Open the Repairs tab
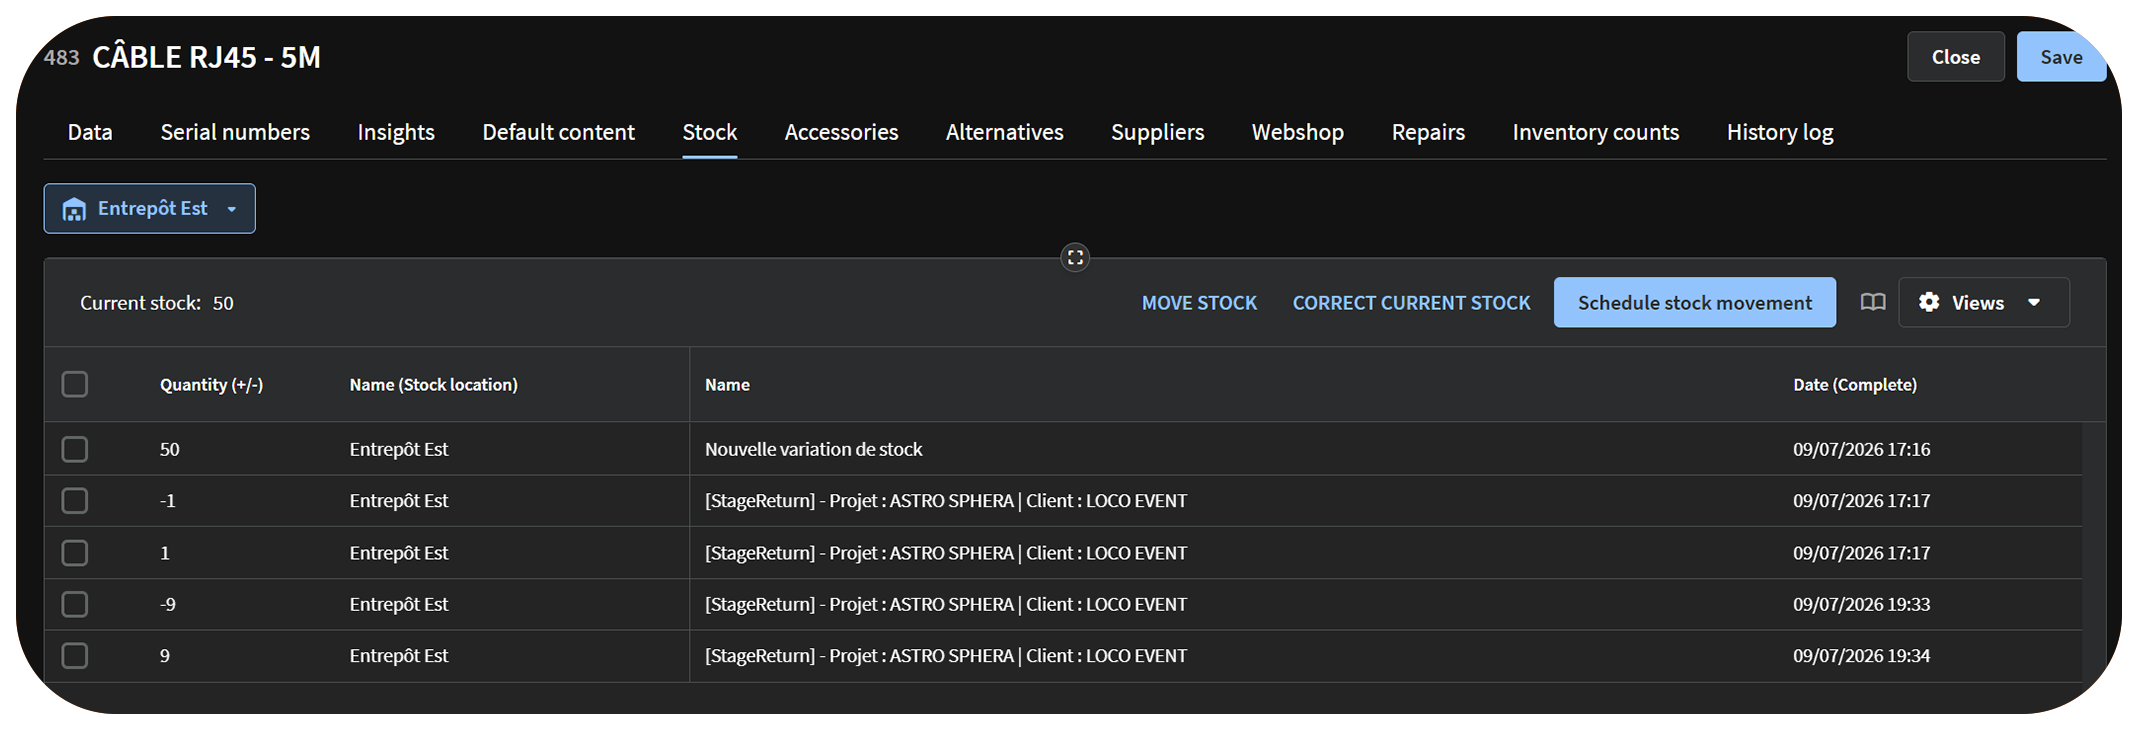This screenshot has height=729, width=2139. click(1428, 132)
